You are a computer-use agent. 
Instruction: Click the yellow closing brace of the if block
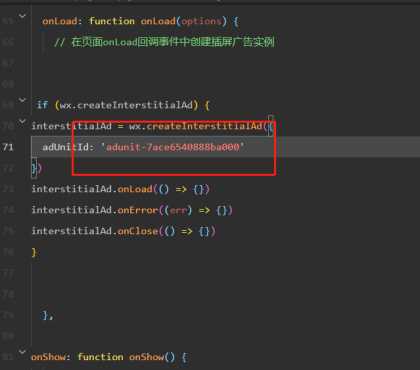(x=34, y=252)
